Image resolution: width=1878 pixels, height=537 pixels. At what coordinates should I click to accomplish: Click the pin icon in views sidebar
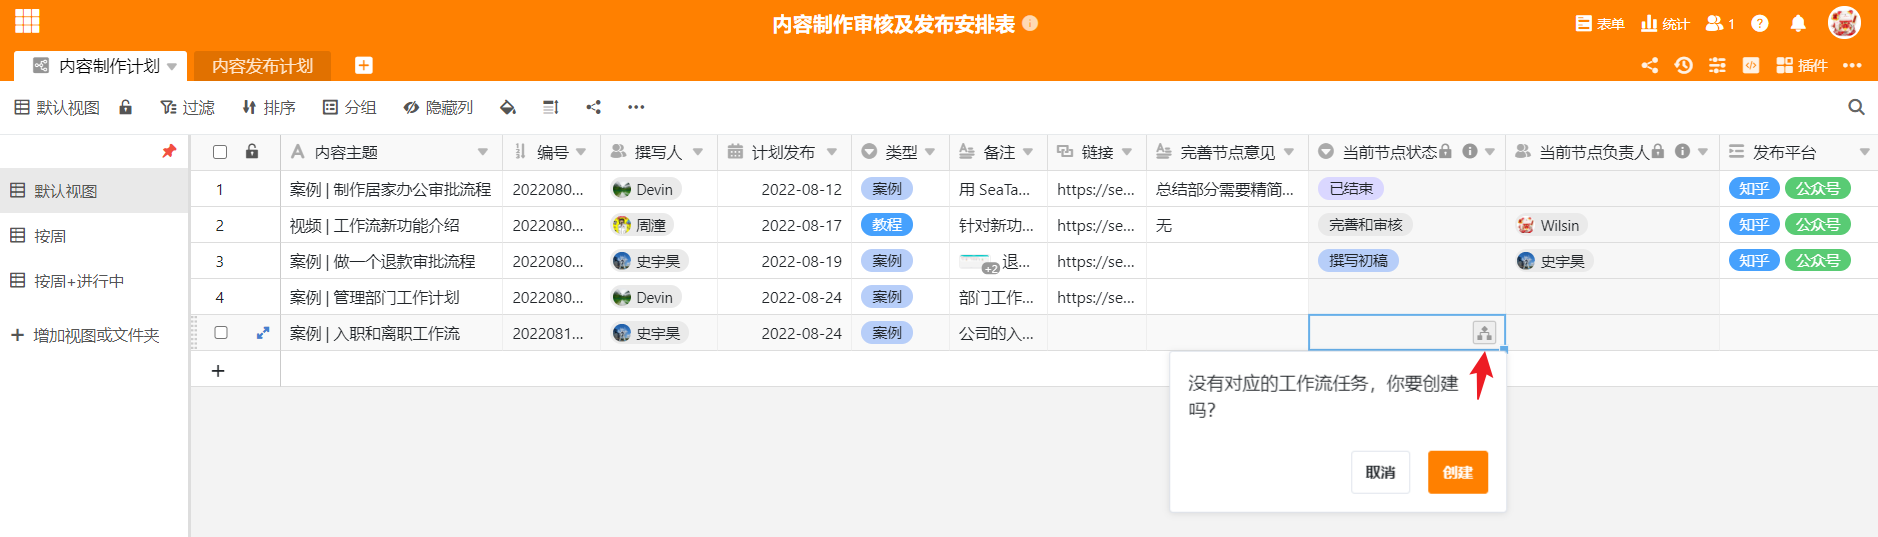pos(169,151)
